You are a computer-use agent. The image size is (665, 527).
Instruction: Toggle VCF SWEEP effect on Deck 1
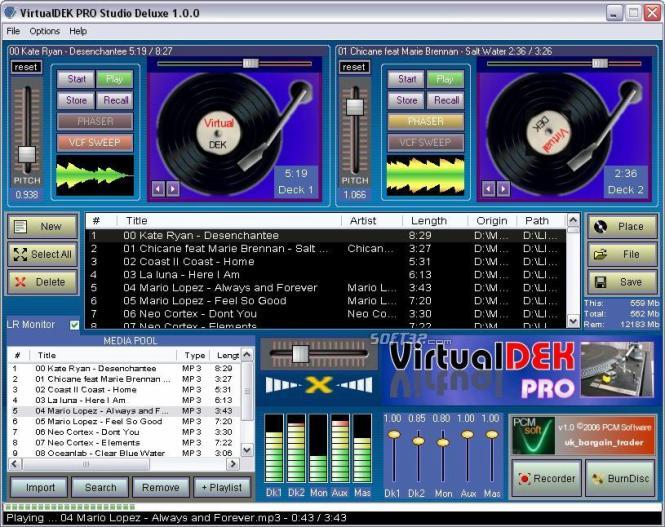point(95,142)
